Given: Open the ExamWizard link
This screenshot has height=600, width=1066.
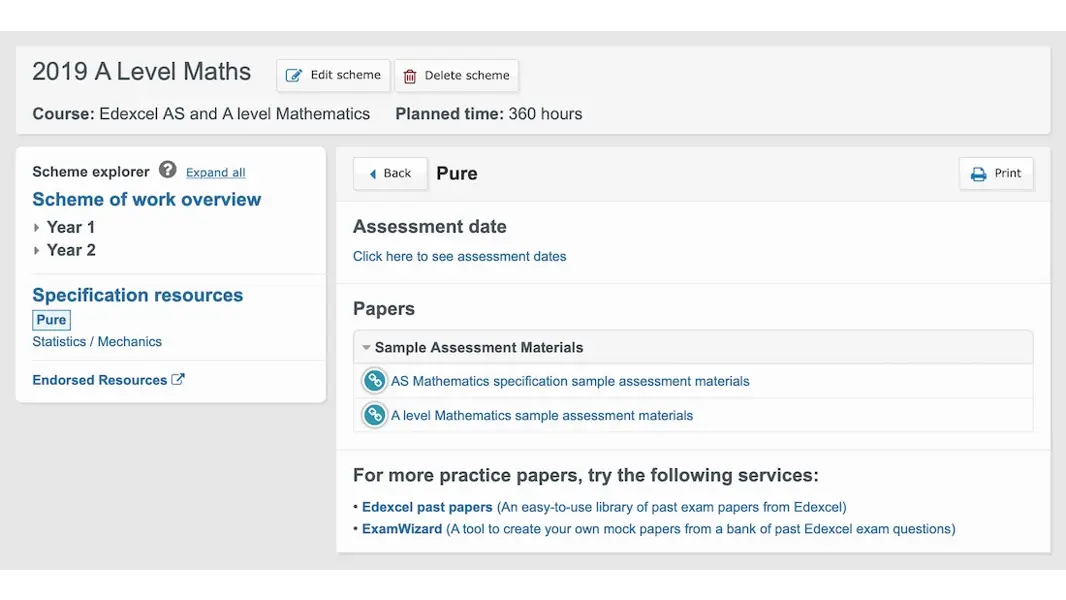Looking at the screenshot, I should 402,529.
